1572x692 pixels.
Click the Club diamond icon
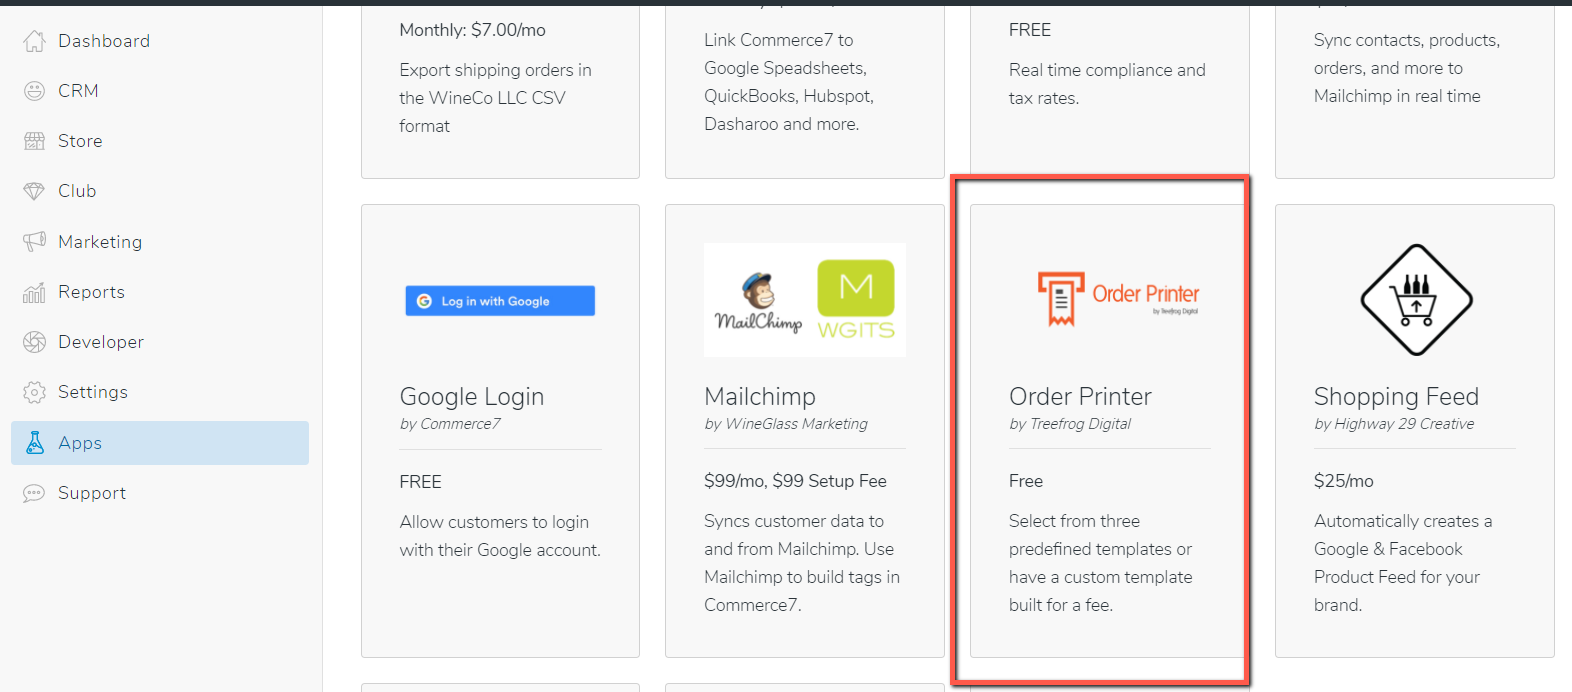[x=35, y=191]
